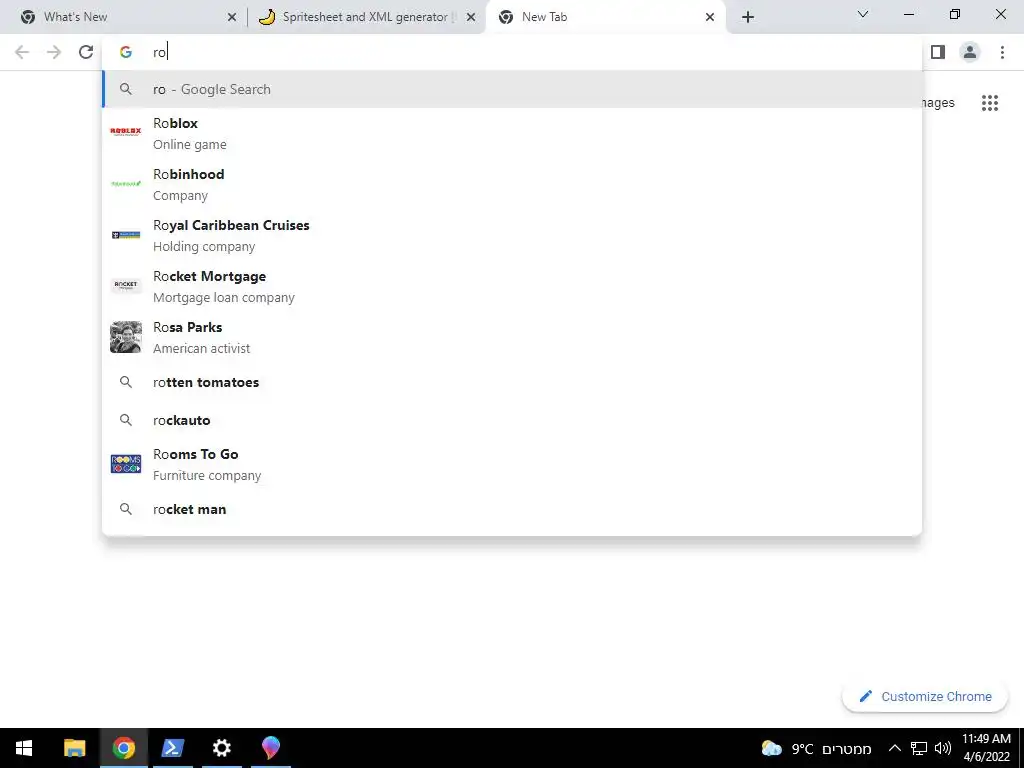The width and height of the screenshot is (1024, 768).
Task: Open the Google apps grid icon
Action: 989,103
